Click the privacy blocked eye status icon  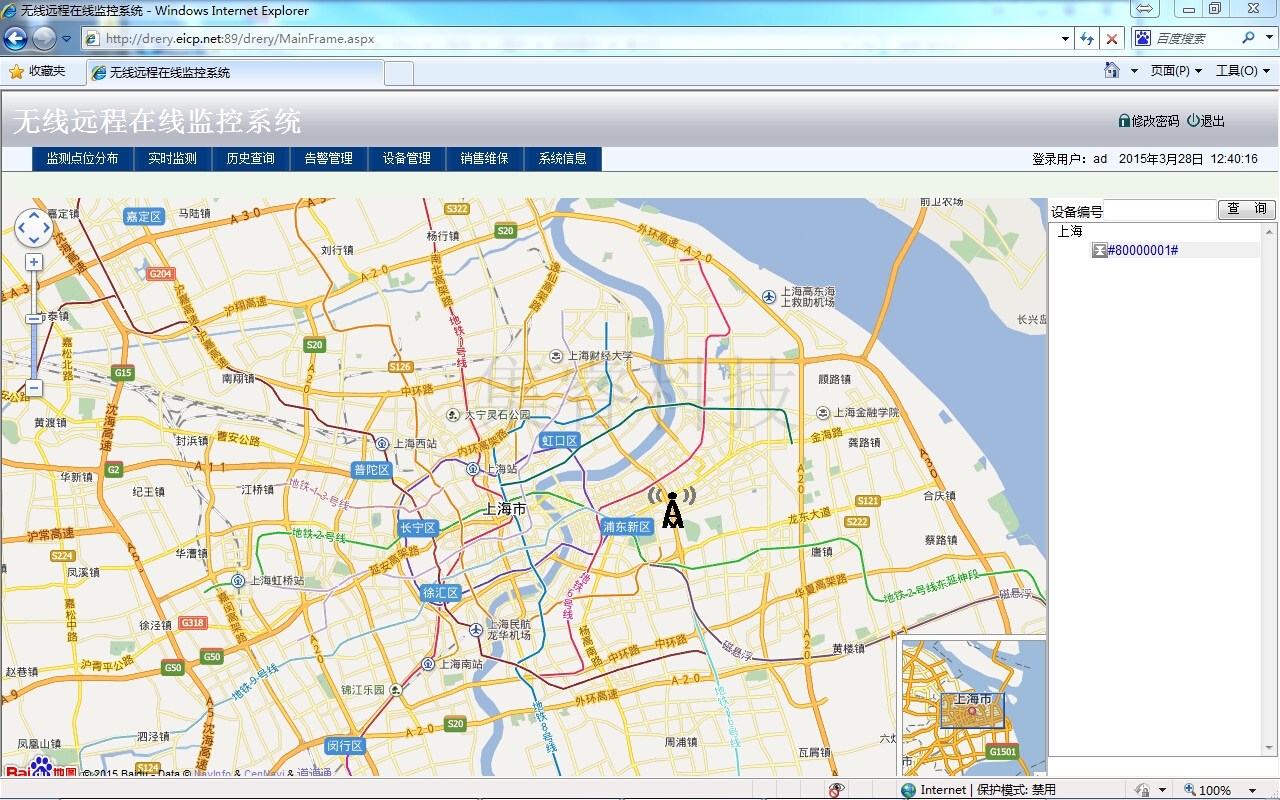point(837,790)
